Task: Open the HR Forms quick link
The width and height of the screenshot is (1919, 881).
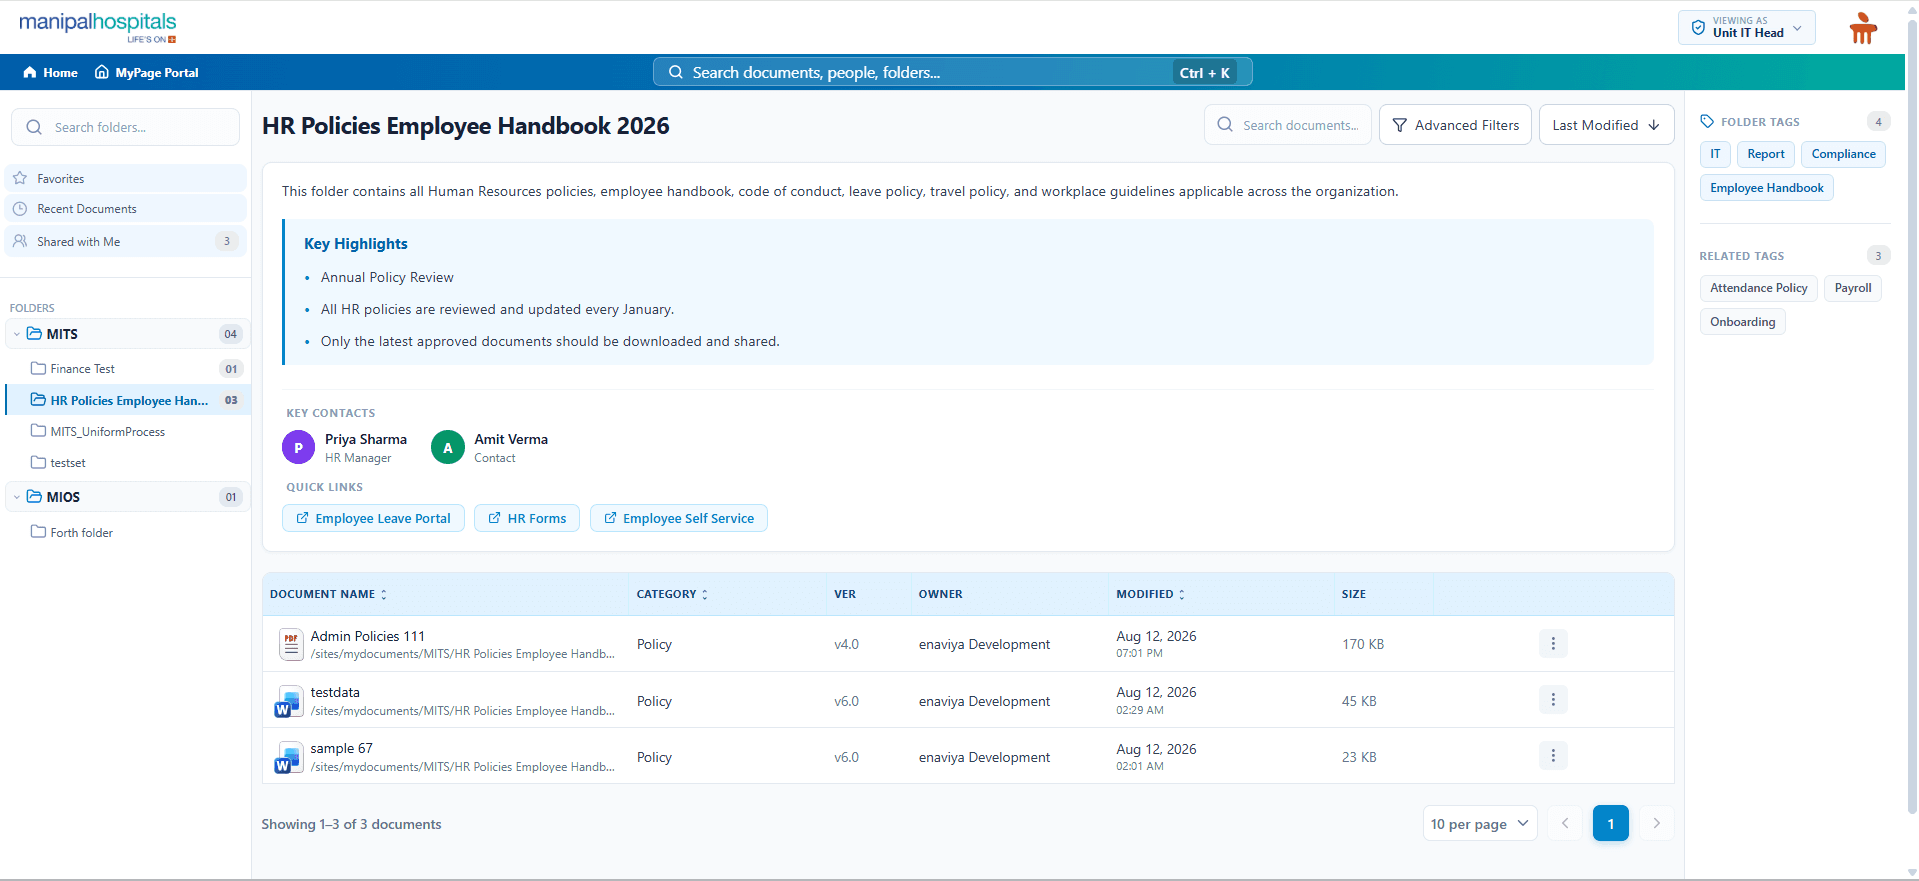Action: coord(527,518)
